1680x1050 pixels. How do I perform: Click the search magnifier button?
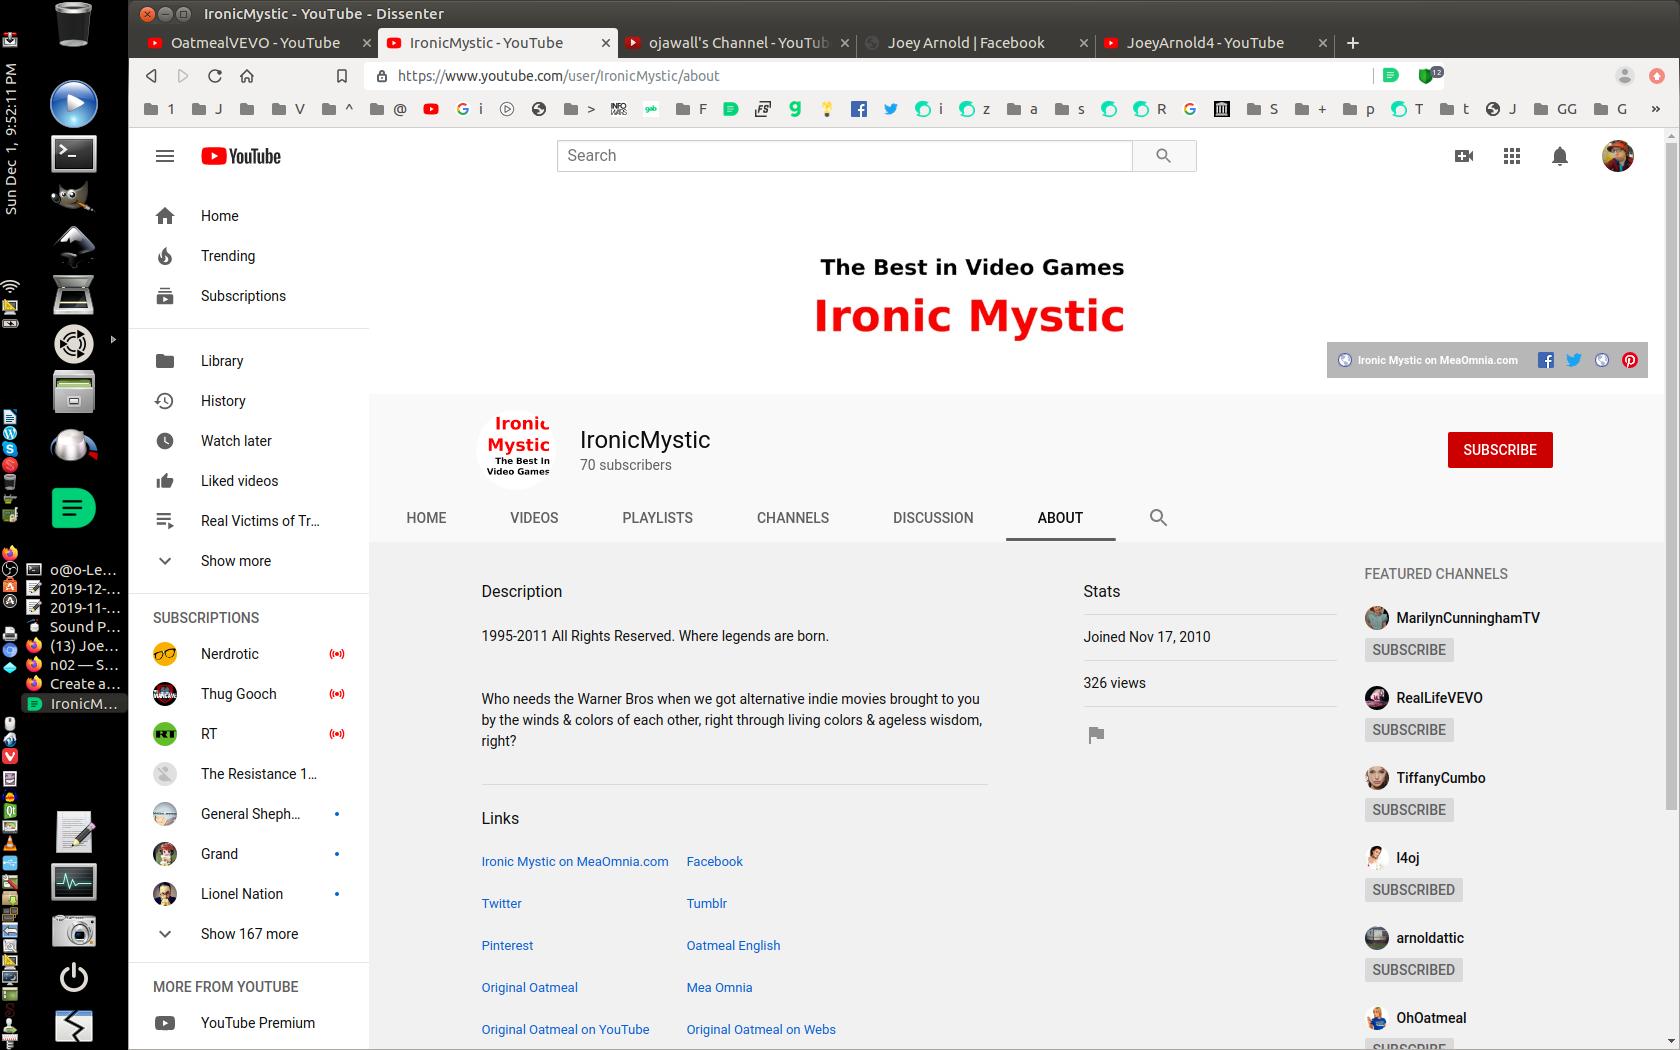pos(1164,156)
